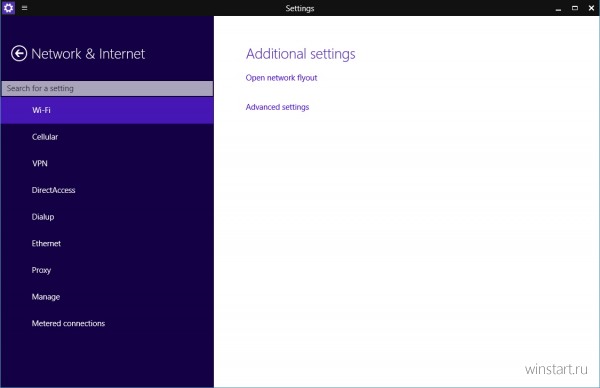The height and width of the screenshot is (388, 600).
Task: Switch to the Ethernet category
Action: point(107,243)
